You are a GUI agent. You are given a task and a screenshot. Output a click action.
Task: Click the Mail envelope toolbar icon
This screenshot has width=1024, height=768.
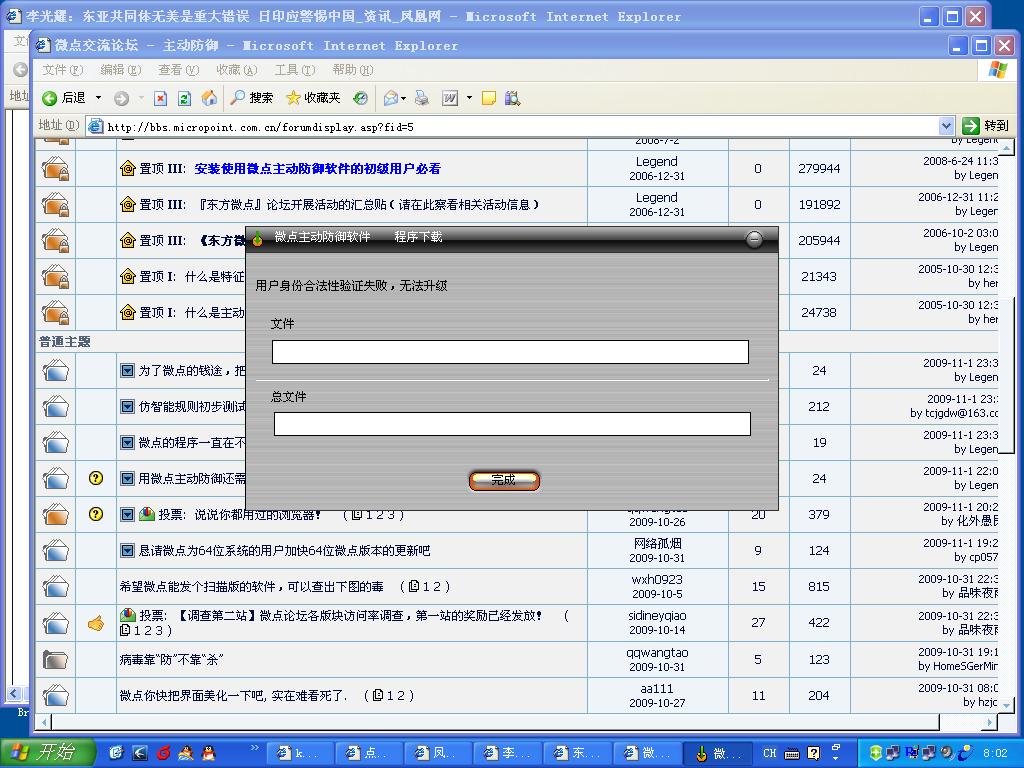391,98
